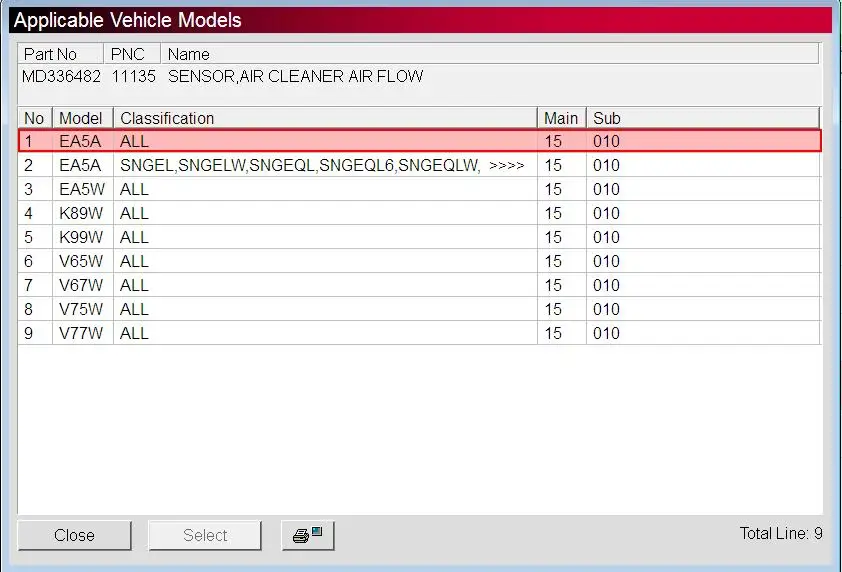Select the V65W model row

coord(419,261)
